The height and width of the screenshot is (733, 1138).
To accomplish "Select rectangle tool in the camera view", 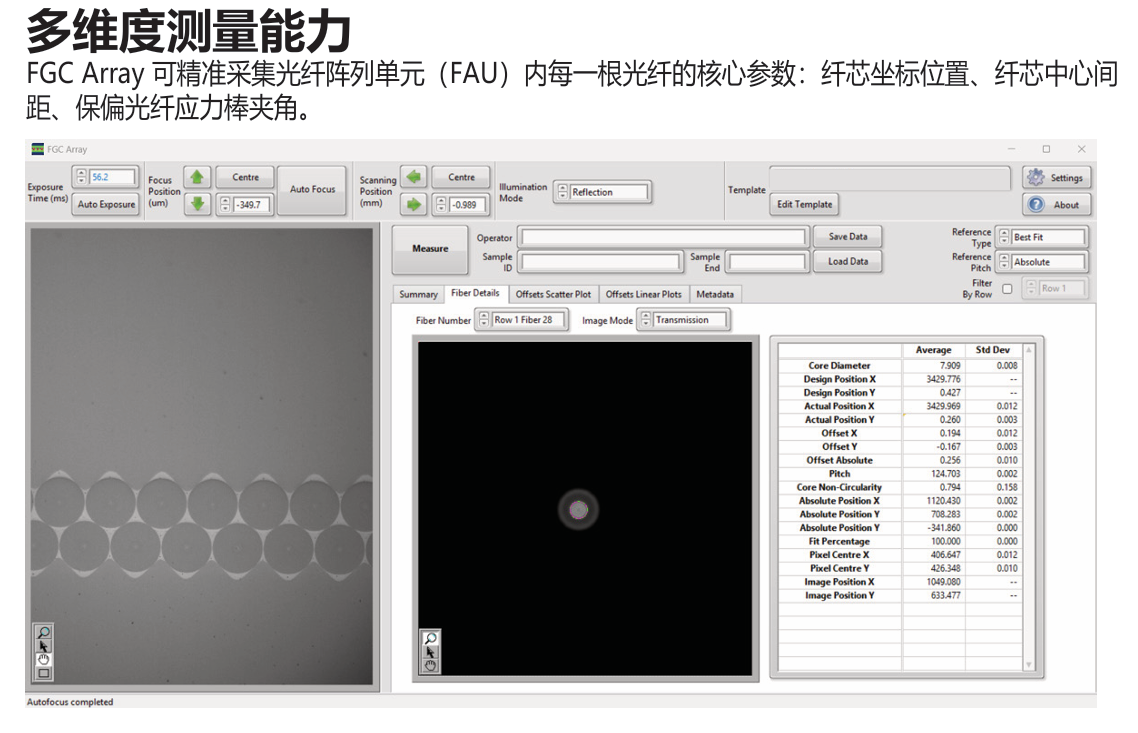I will [44, 673].
